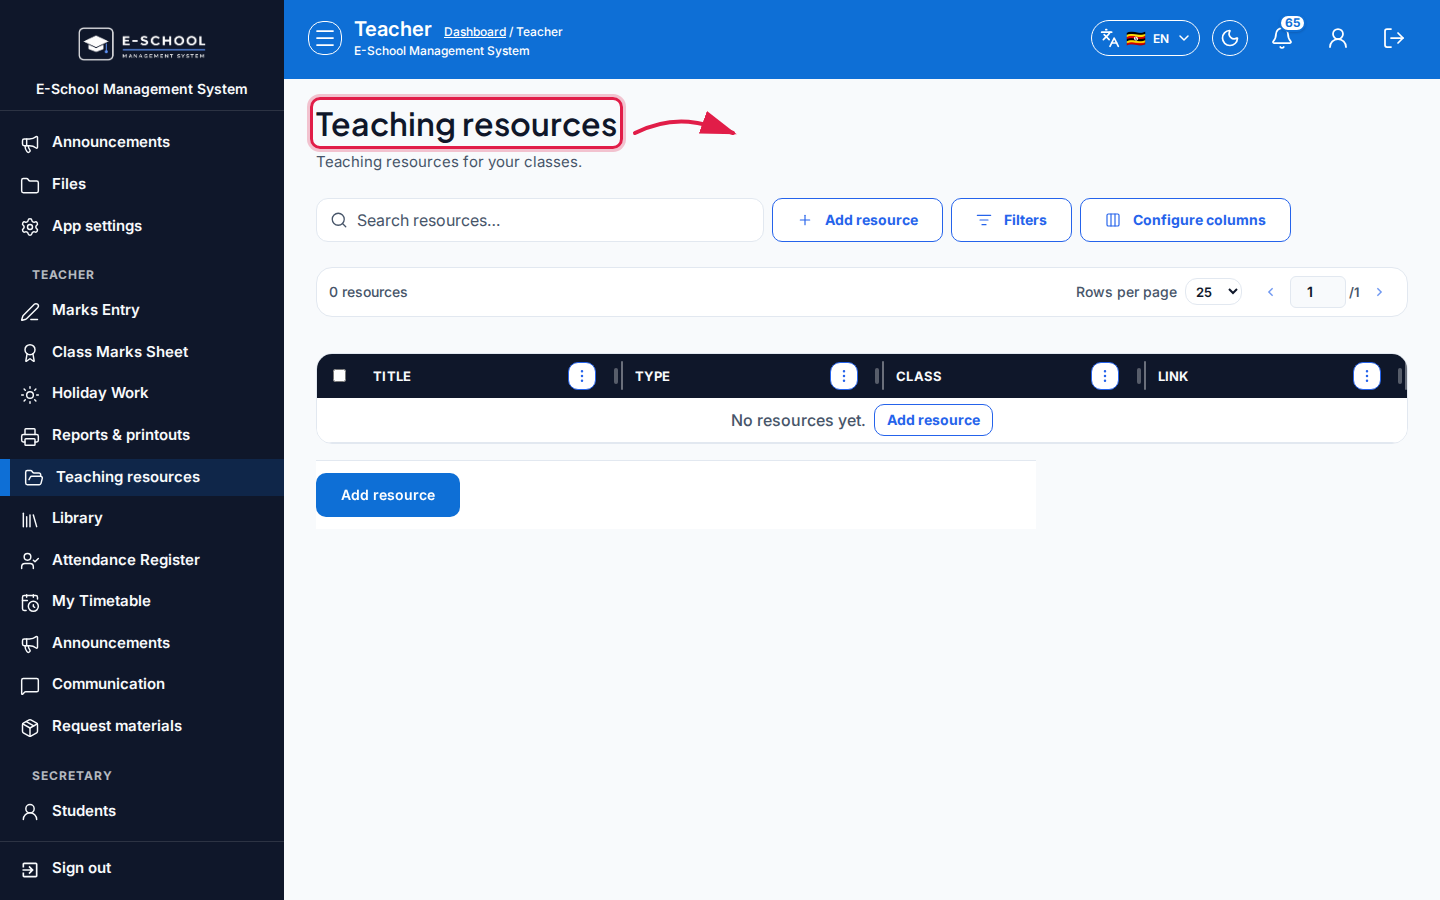Go to the next page chevron
This screenshot has height=900, width=1440.
(x=1380, y=292)
